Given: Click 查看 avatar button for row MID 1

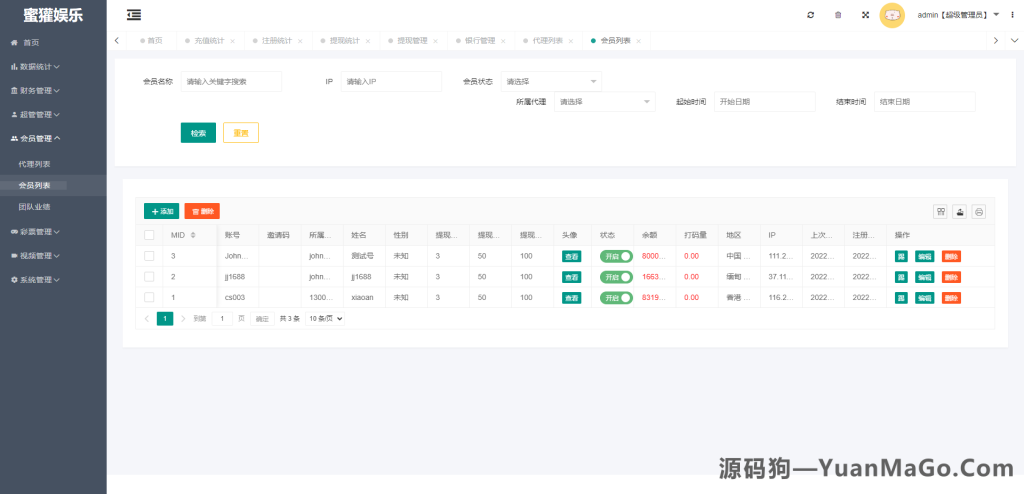Looking at the screenshot, I should click(571, 298).
